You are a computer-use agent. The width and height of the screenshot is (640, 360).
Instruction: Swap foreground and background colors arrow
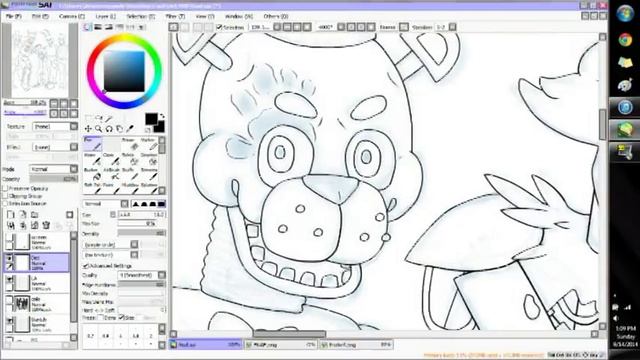click(x=162, y=116)
